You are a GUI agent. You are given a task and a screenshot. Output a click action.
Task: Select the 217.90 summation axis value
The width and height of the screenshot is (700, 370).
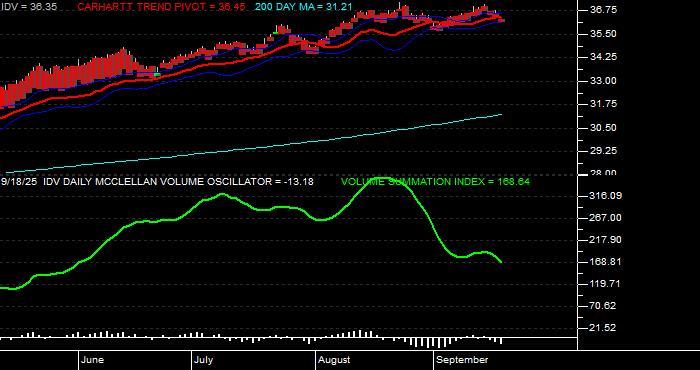(x=606, y=240)
